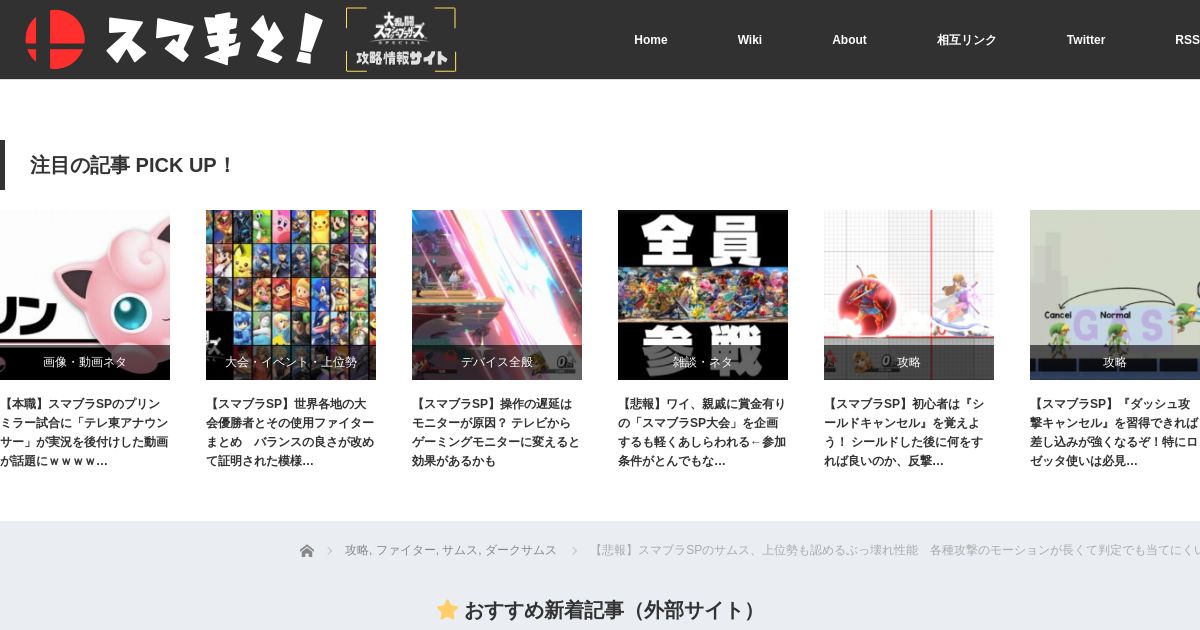Screen dimensions: 1200x630
Task: Open article 初心者はシールドキャンセル
Action: [x=909, y=432]
